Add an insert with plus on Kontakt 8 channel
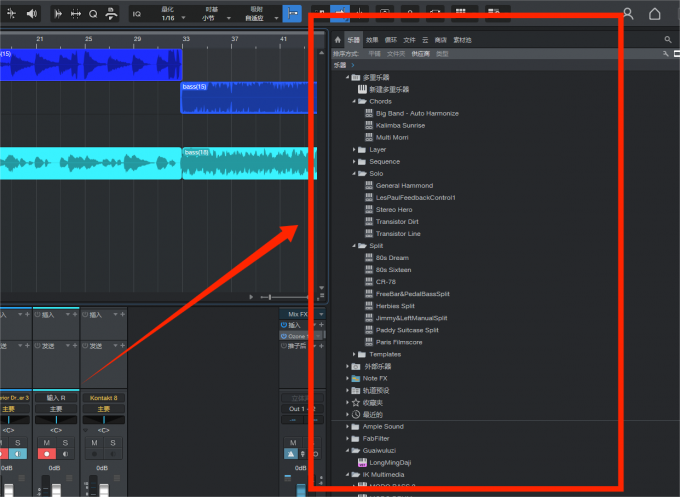 pos(122,315)
